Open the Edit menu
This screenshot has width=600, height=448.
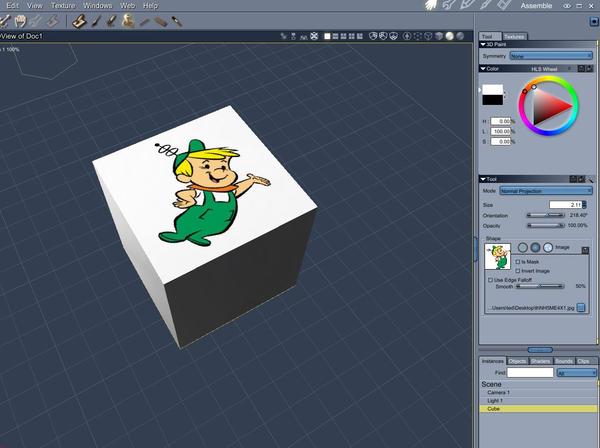12,6
